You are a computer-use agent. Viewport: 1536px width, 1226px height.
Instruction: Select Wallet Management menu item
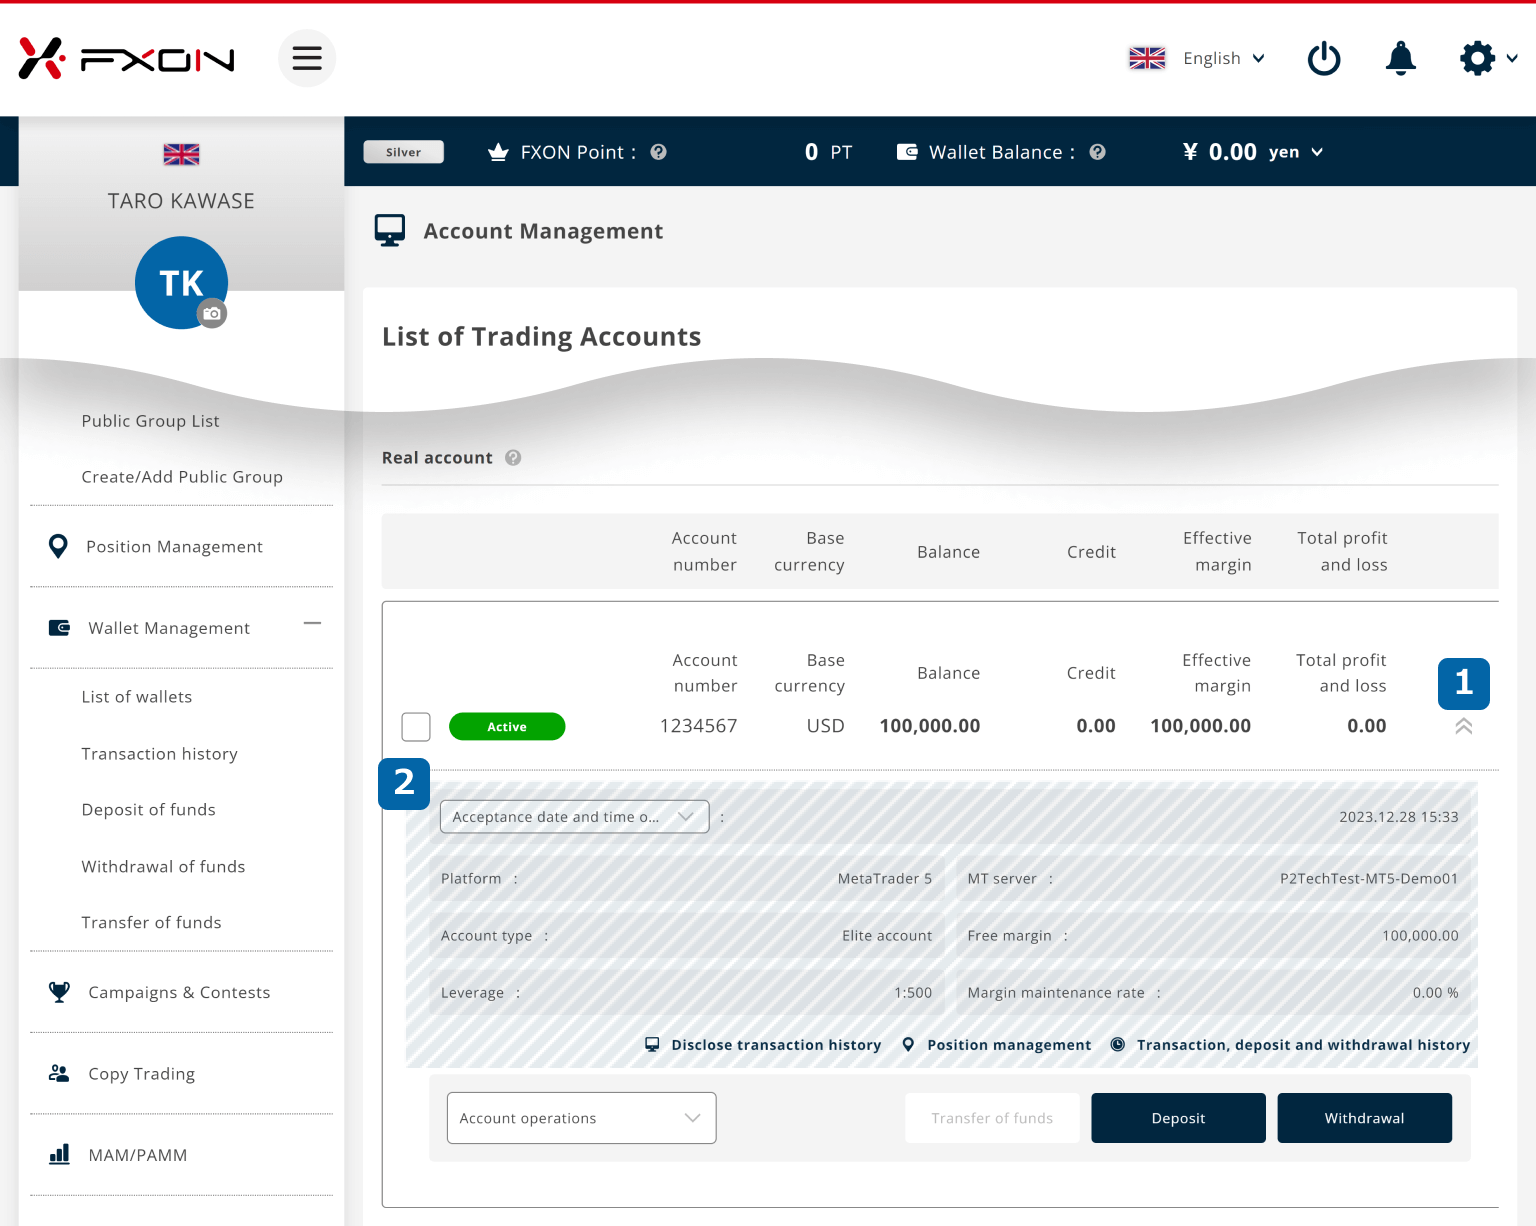169,628
